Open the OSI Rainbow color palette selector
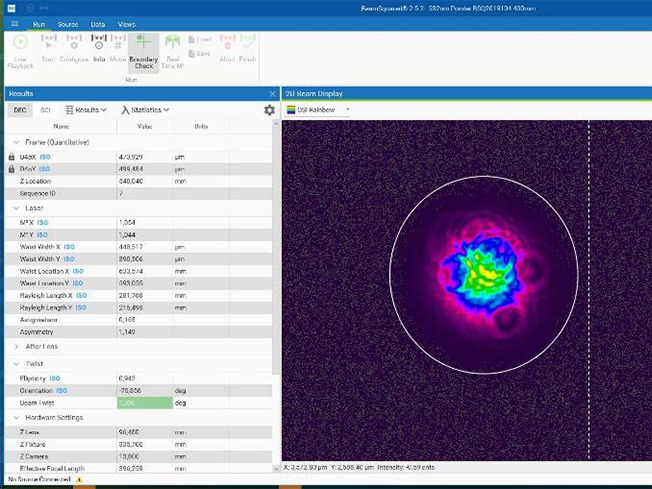 point(318,109)
